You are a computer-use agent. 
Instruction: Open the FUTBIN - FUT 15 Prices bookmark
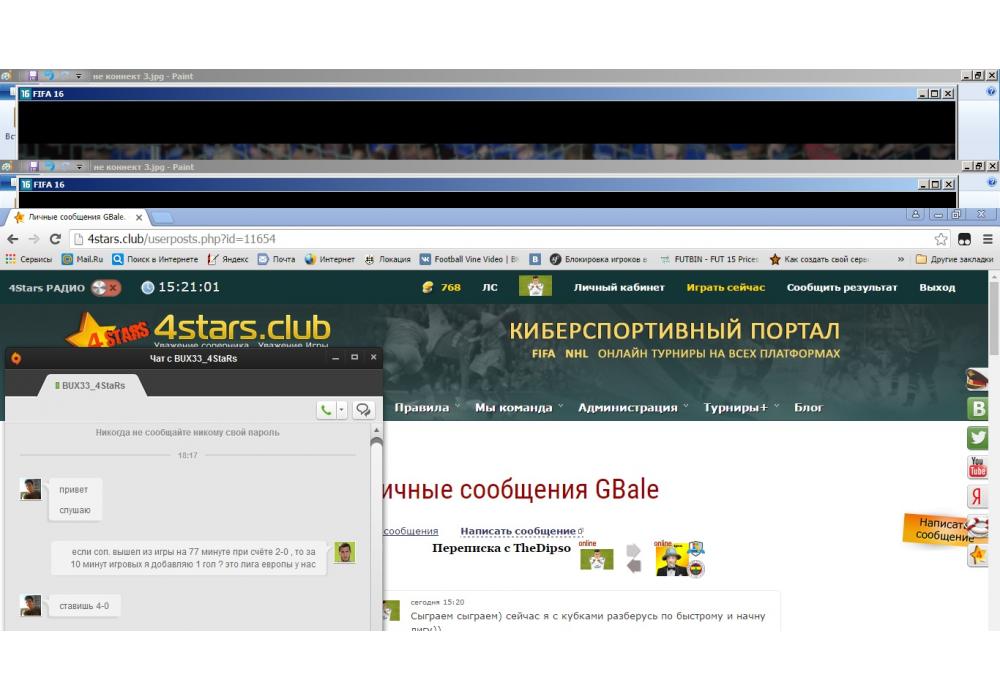coord(709,259)
